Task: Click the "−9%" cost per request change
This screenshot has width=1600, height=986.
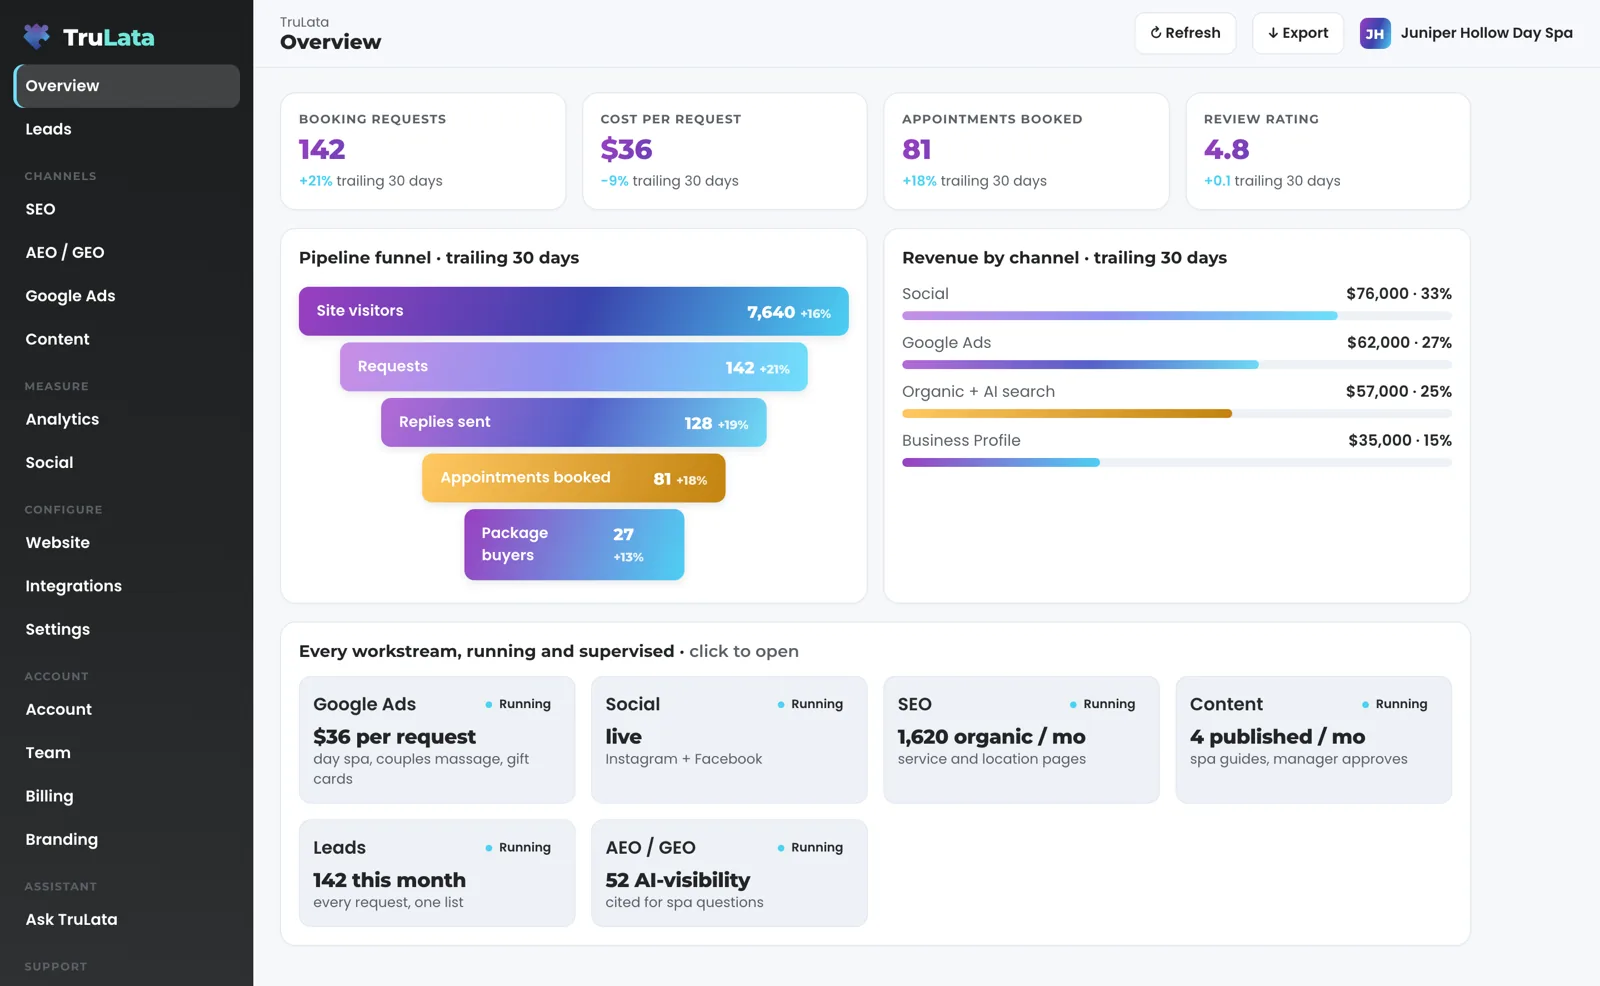Action: 614,181
